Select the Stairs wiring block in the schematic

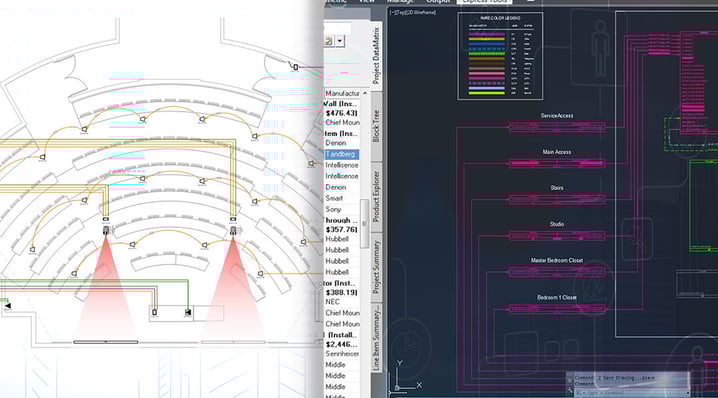click(x=557, y=199)
